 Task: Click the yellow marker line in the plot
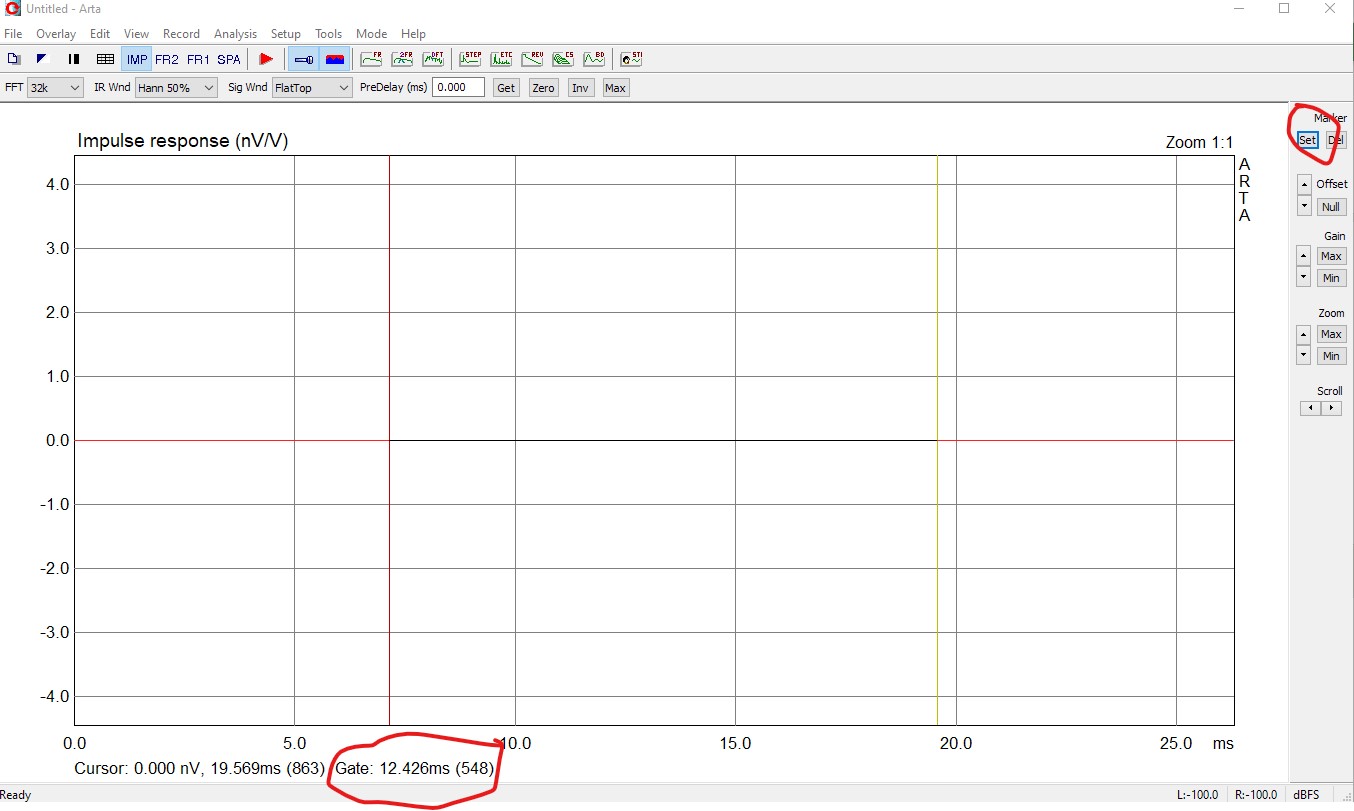point(937,440)
